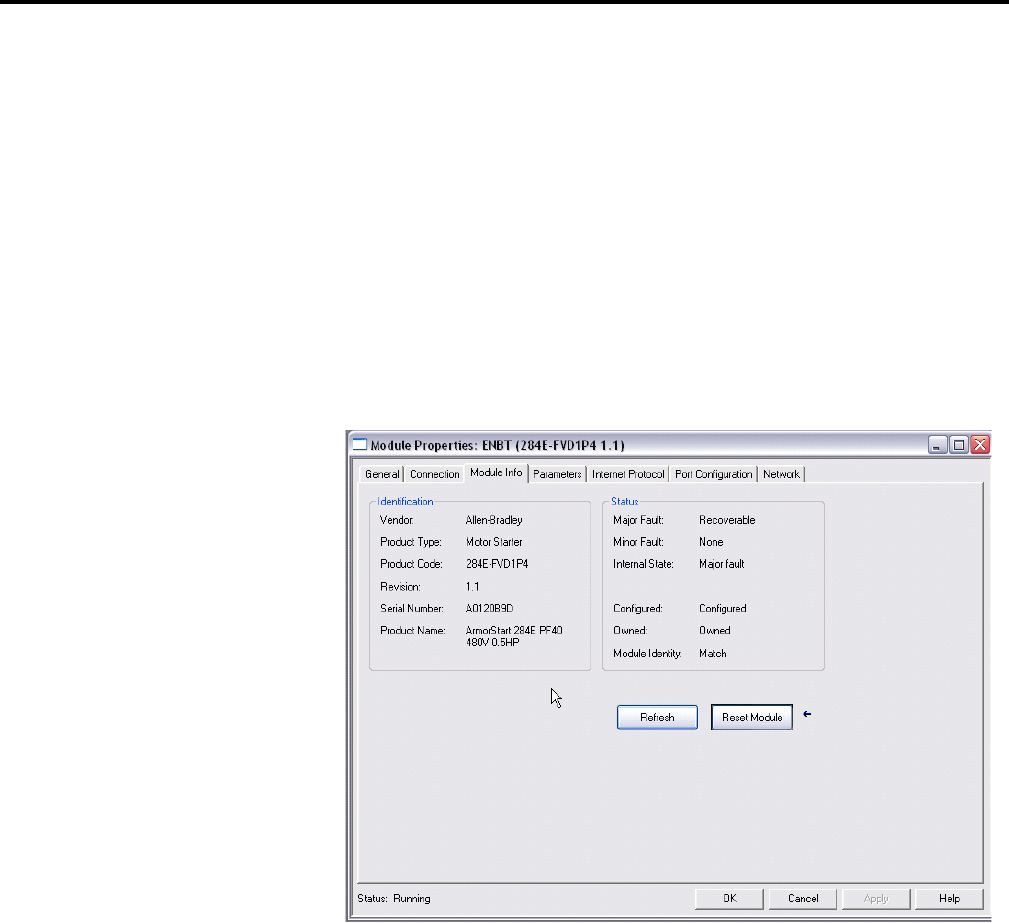Click the Vendor field label
This screenshot has width=1009, height=923.
[396, 520]
